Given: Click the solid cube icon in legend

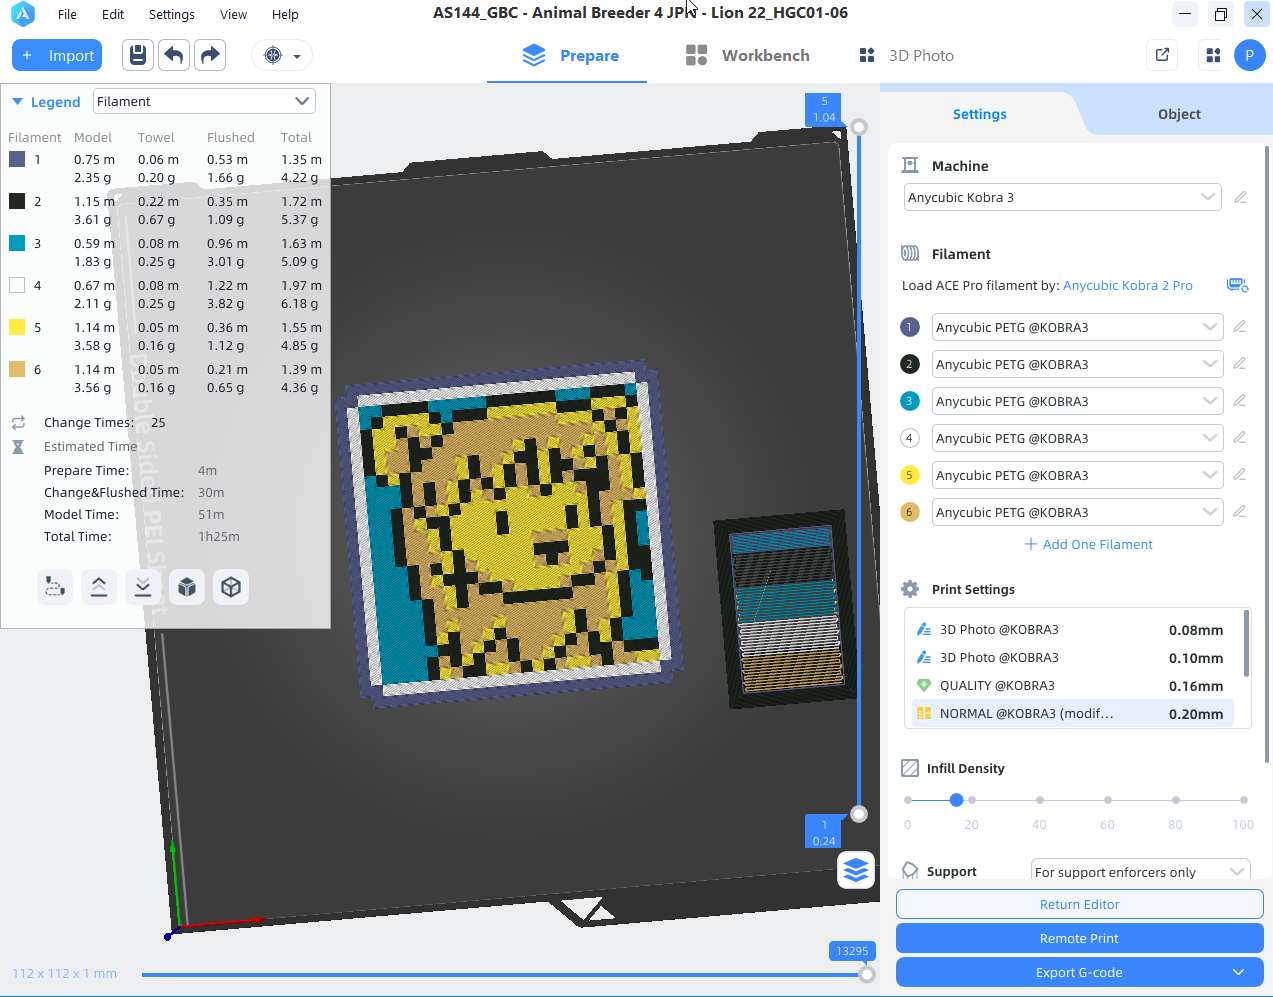Looking at the screenshot, I should [187, 587].
